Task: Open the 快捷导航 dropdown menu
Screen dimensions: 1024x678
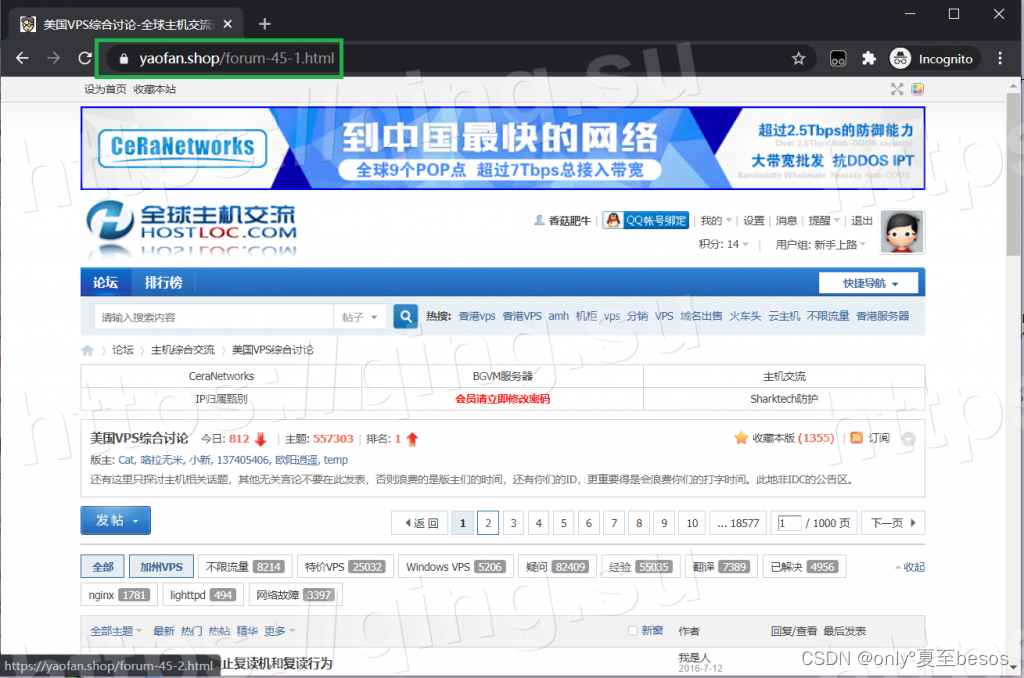Action: 868,282
